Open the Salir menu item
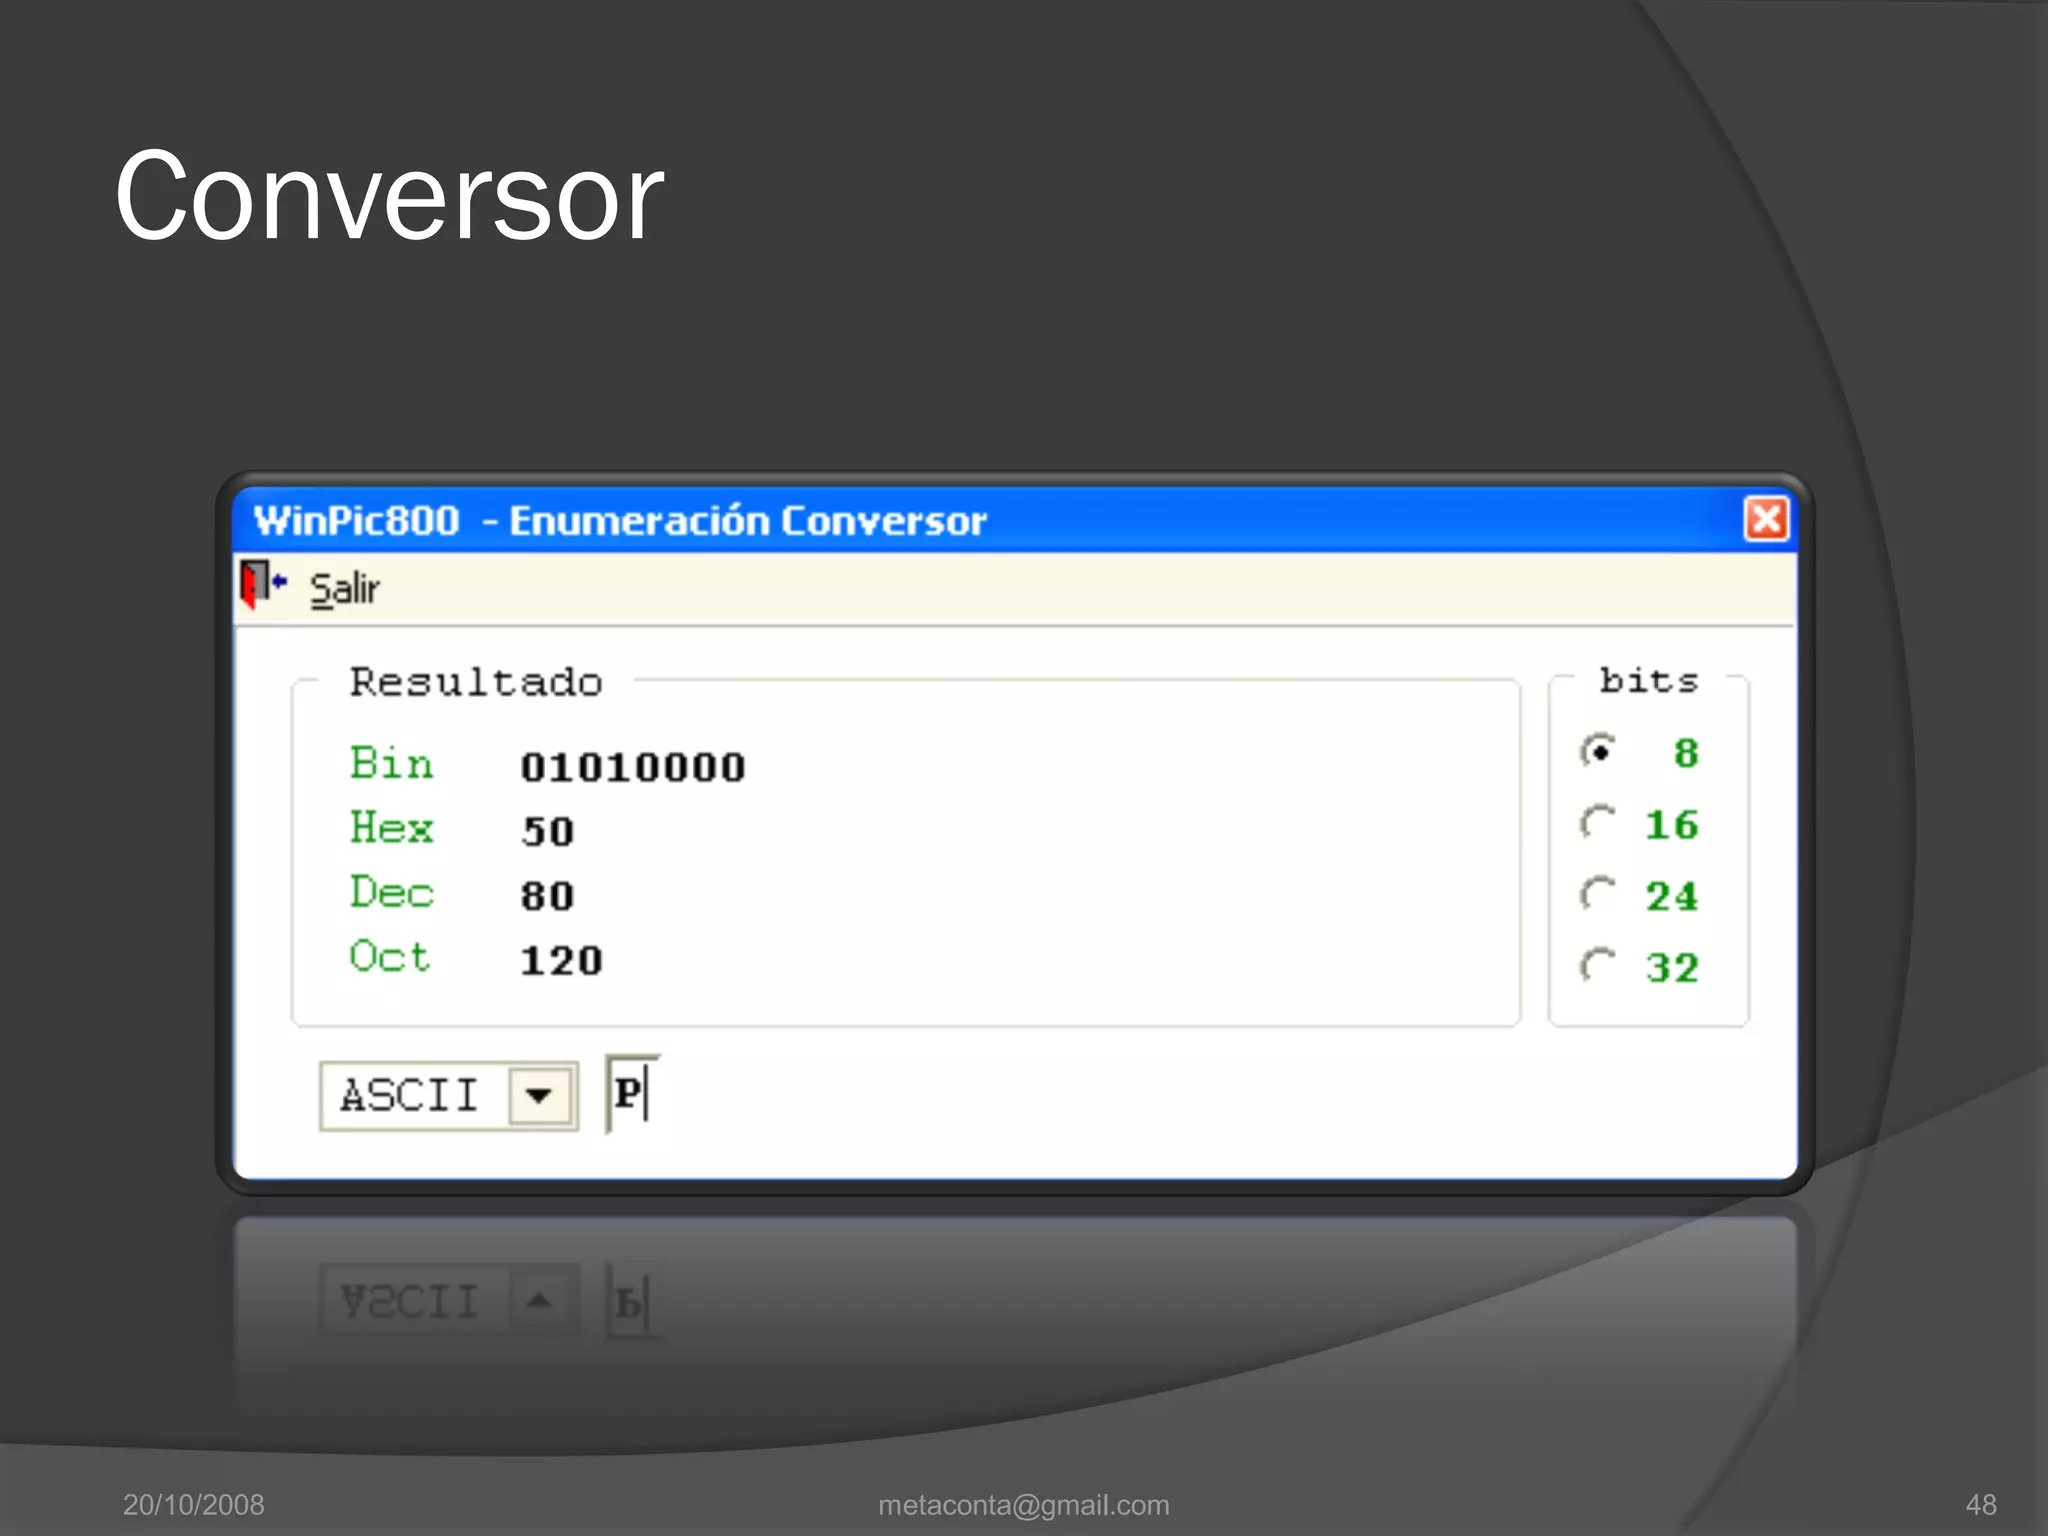2048x1536 pixels. click(x=344, y=589)
